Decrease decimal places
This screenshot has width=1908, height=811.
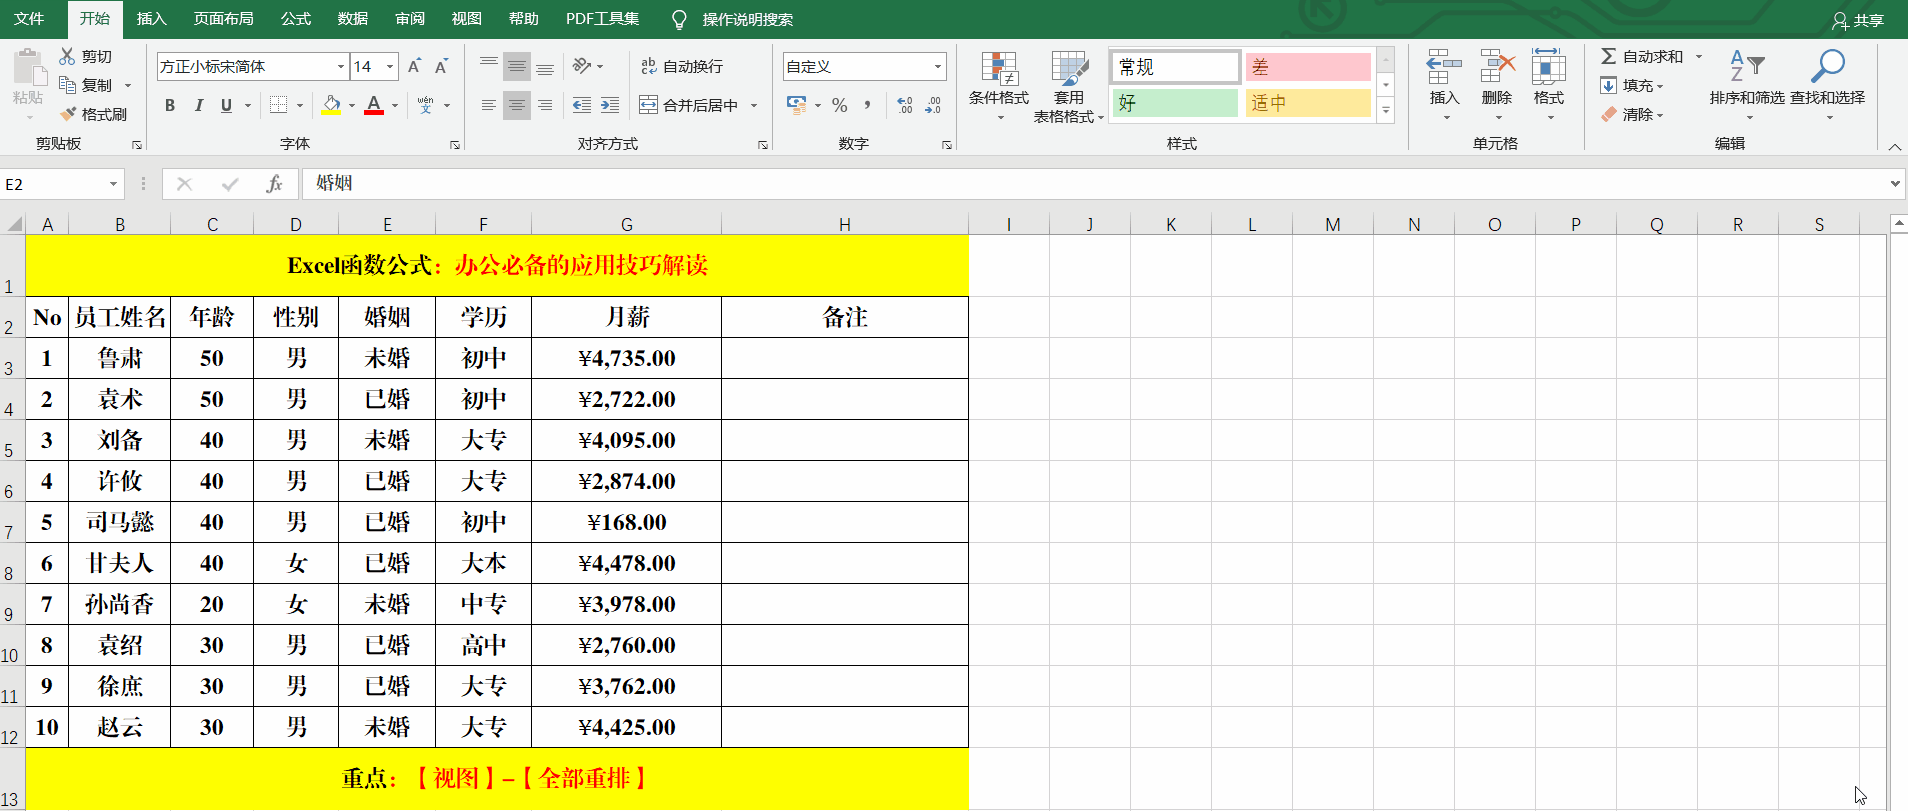[933, 105]
